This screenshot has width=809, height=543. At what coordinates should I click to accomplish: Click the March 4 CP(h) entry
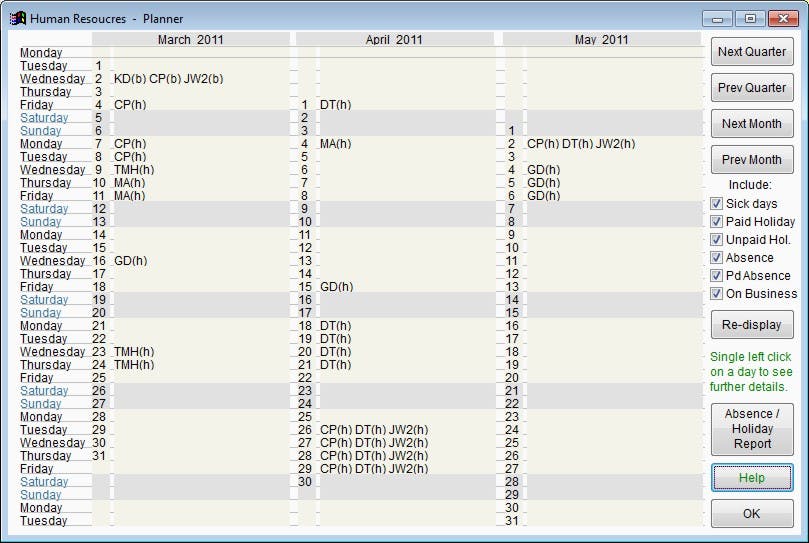tap(130, 105)
